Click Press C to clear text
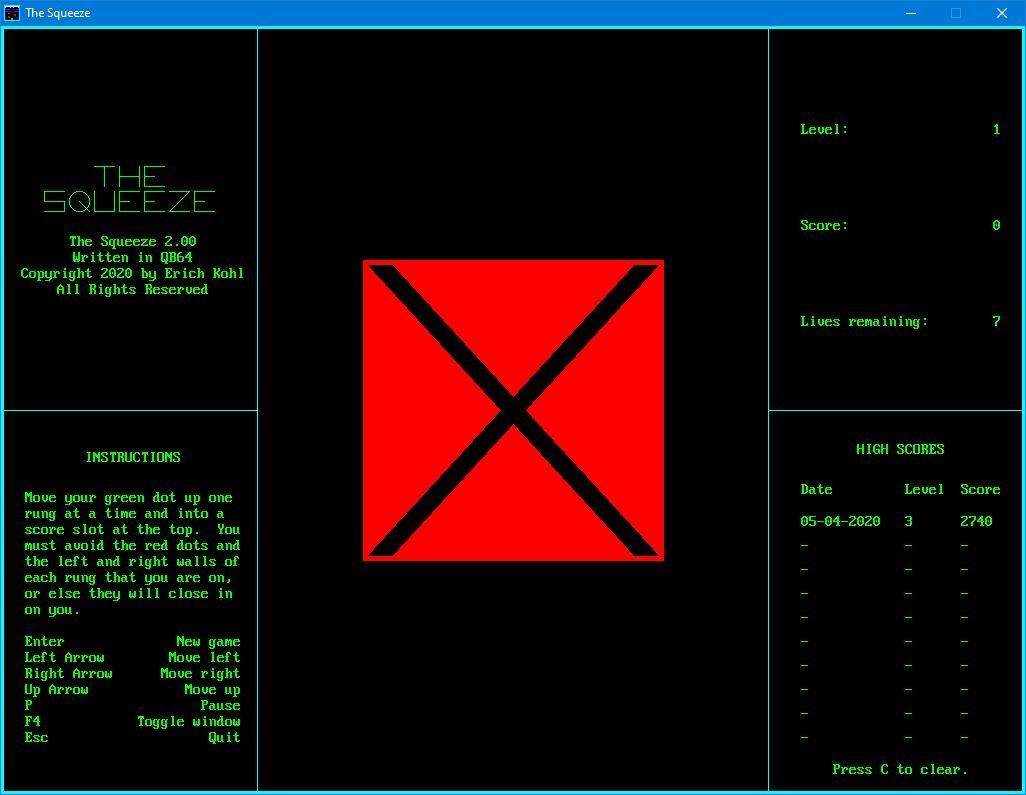The height and width of the screenshot is (795, 1026). (x=899, y=769)
